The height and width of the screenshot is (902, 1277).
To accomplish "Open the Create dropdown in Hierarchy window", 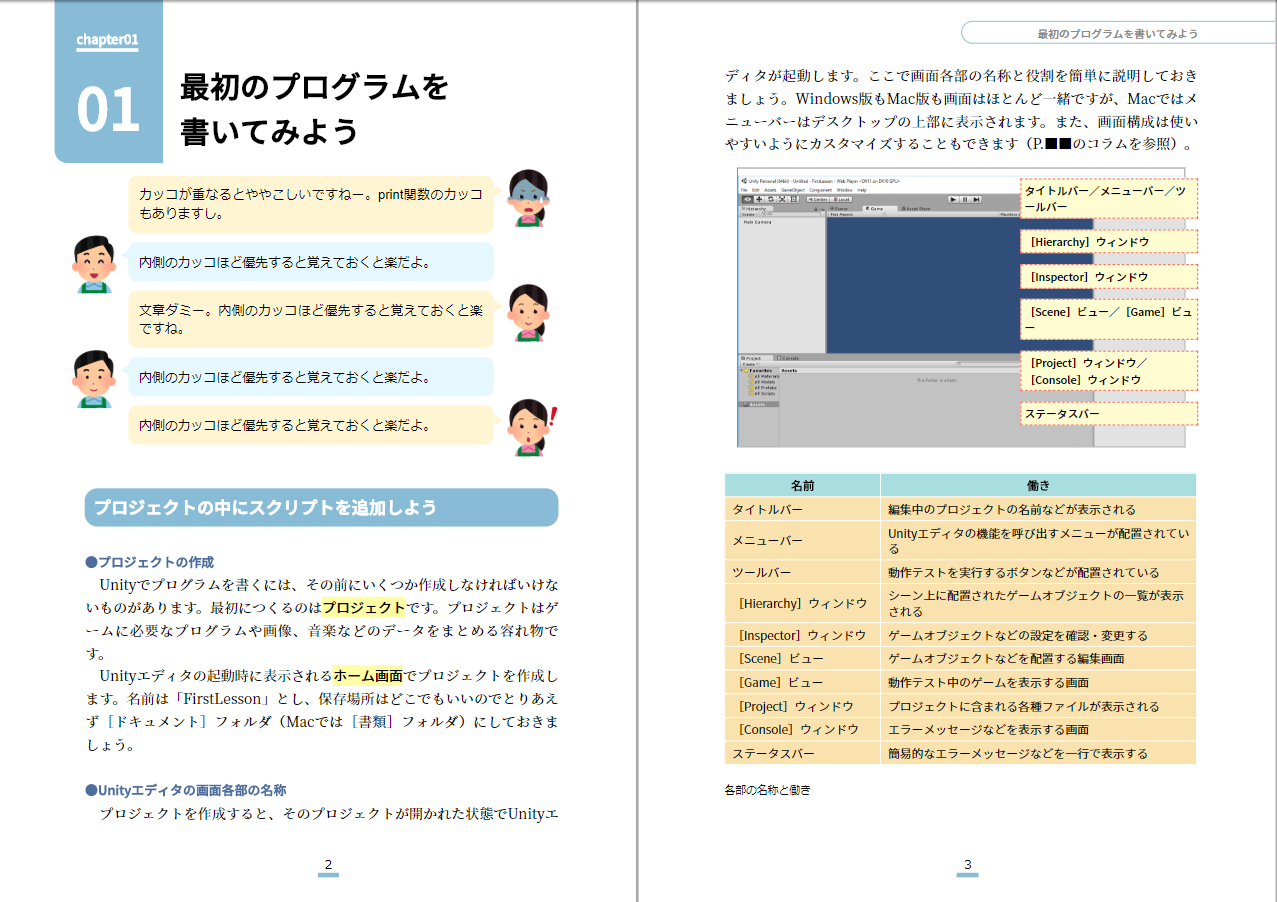I will pyautogui.click(x=749, y=215).
